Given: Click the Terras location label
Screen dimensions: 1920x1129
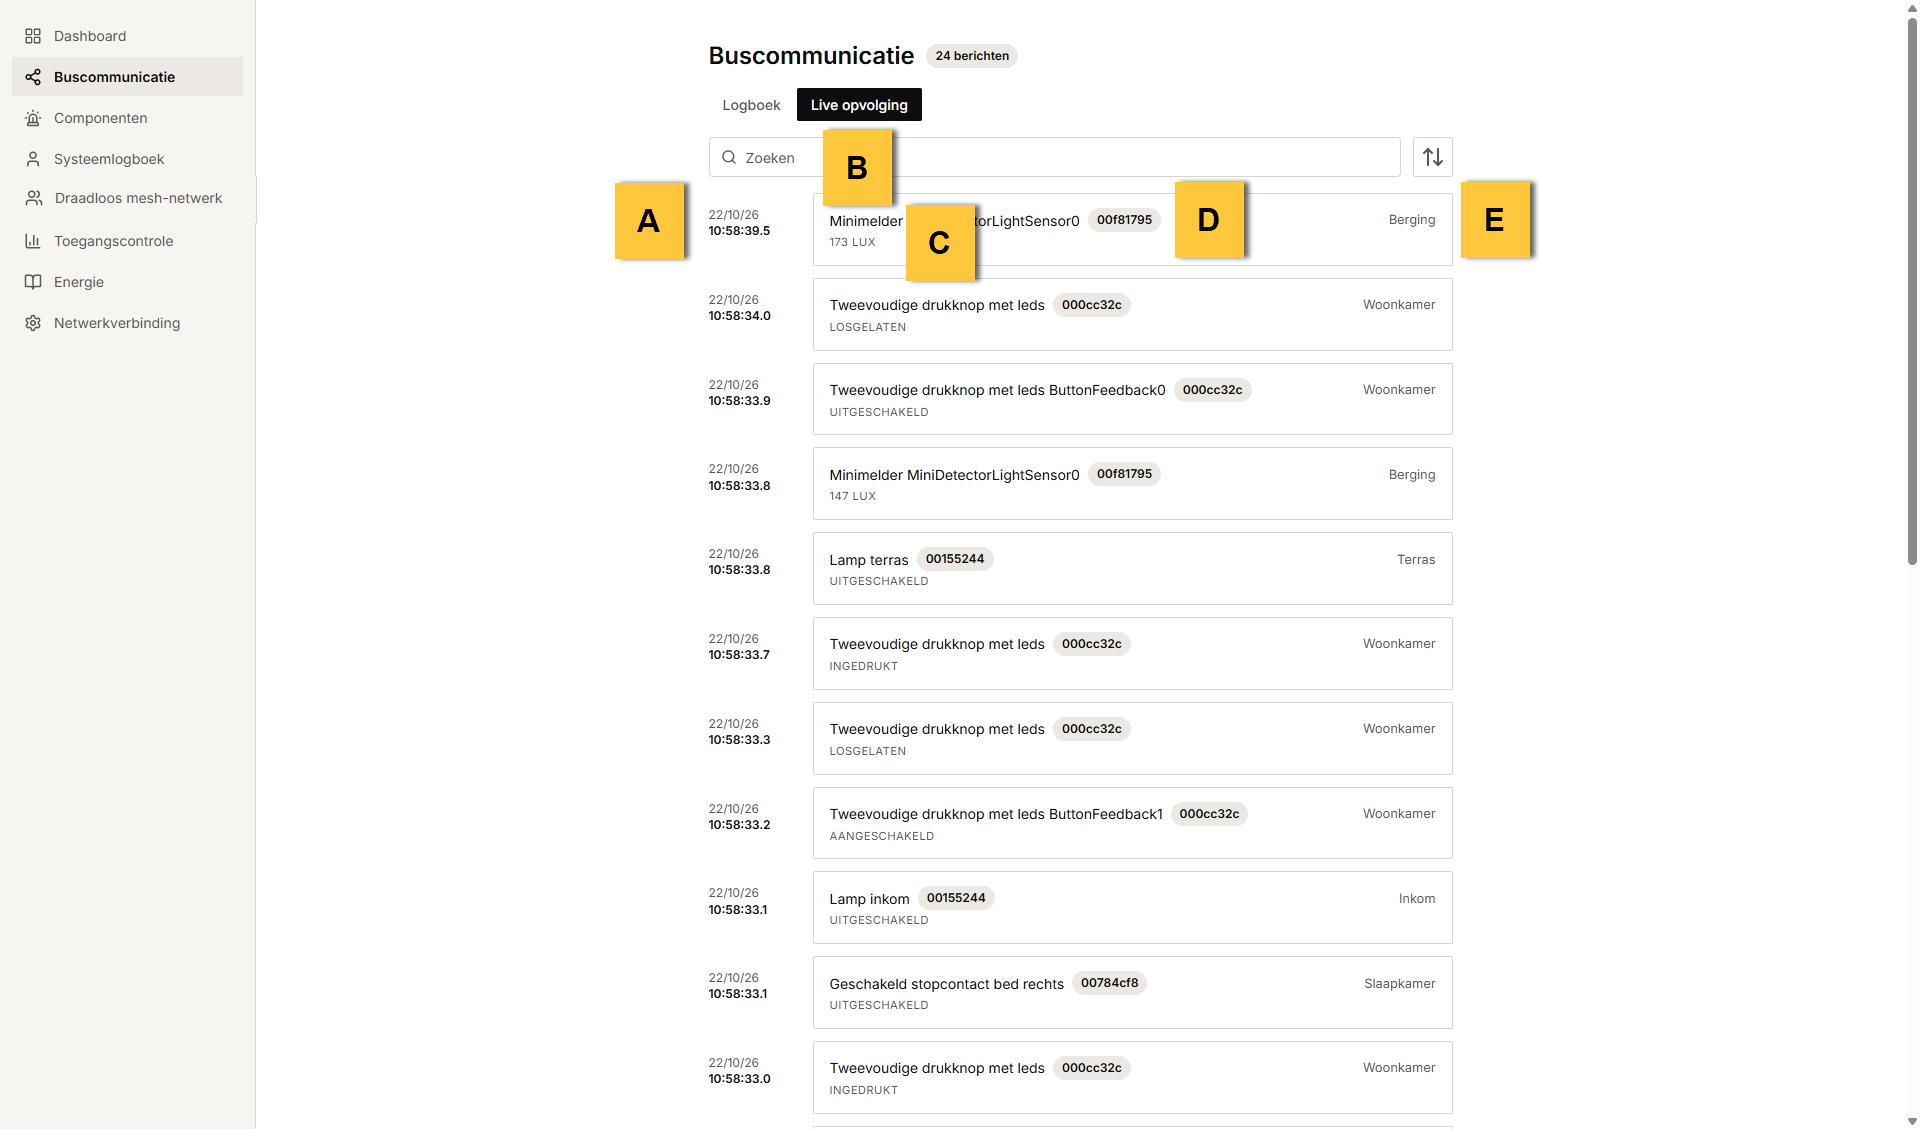Looking at the screenshot, I should click(1415, 560).
